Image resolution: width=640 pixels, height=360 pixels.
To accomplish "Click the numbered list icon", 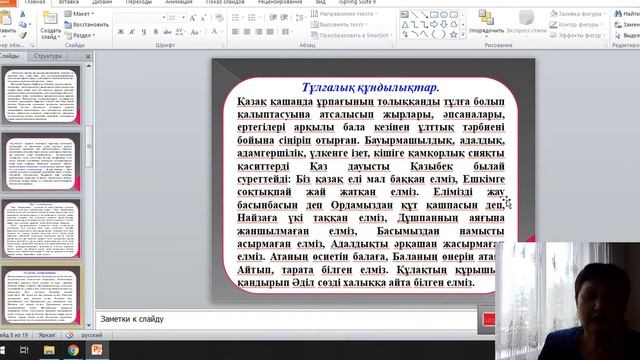I will pos(252,18).
